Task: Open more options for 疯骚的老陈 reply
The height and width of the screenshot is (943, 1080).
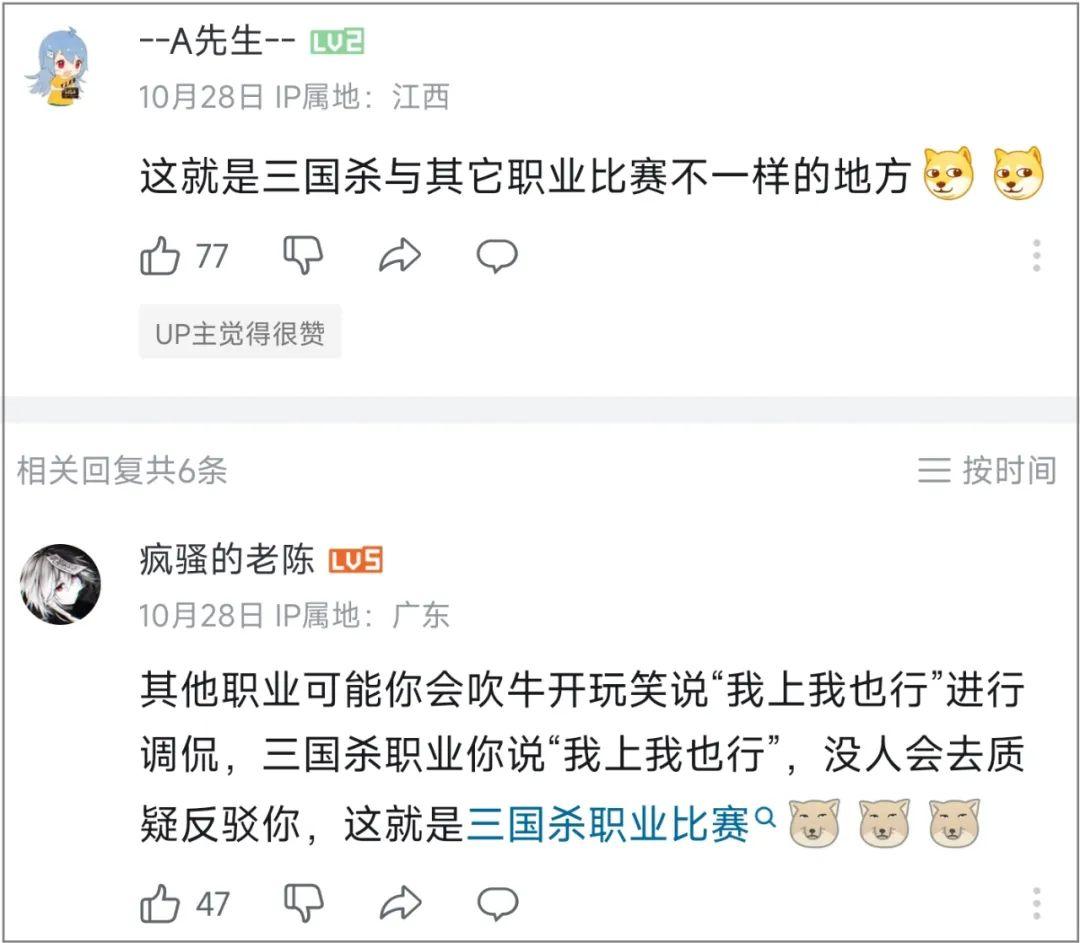Action: [1037, 903]
